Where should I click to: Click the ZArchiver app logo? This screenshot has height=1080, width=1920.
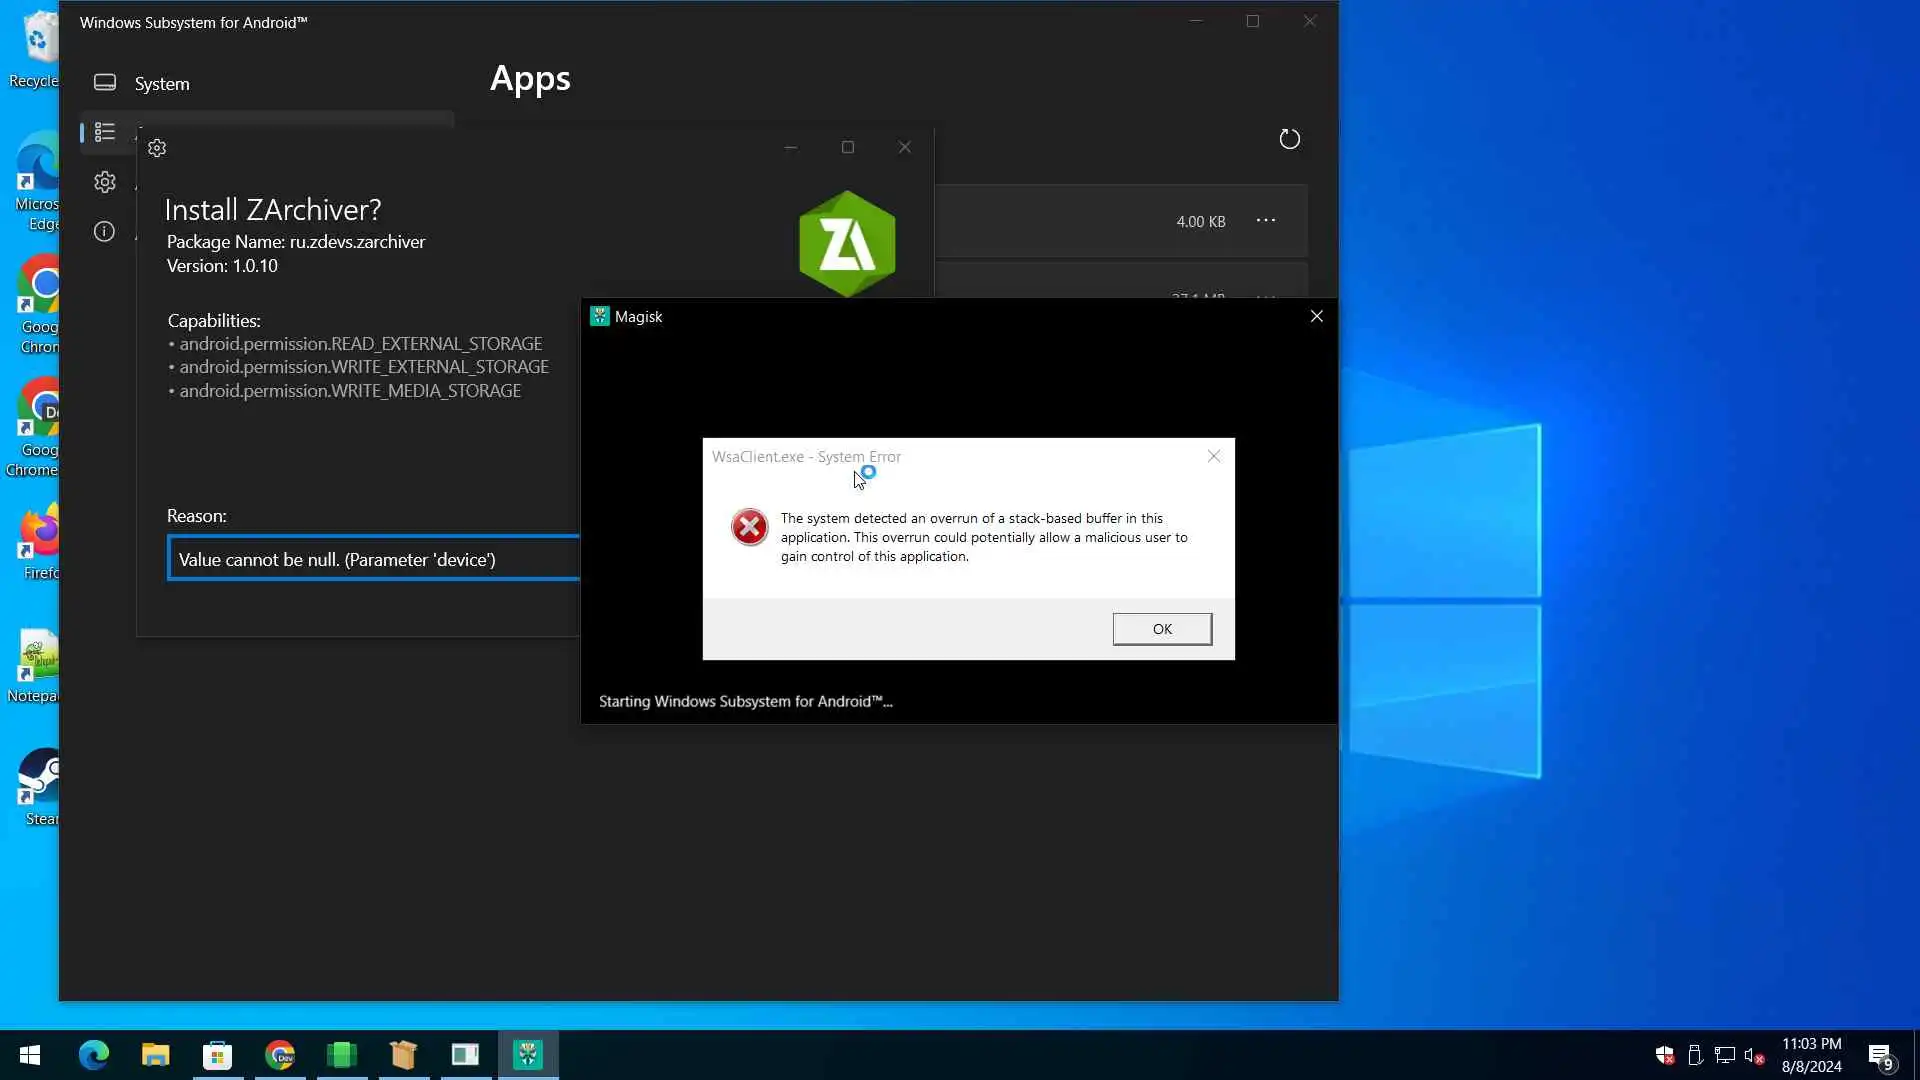click(847, 244)
